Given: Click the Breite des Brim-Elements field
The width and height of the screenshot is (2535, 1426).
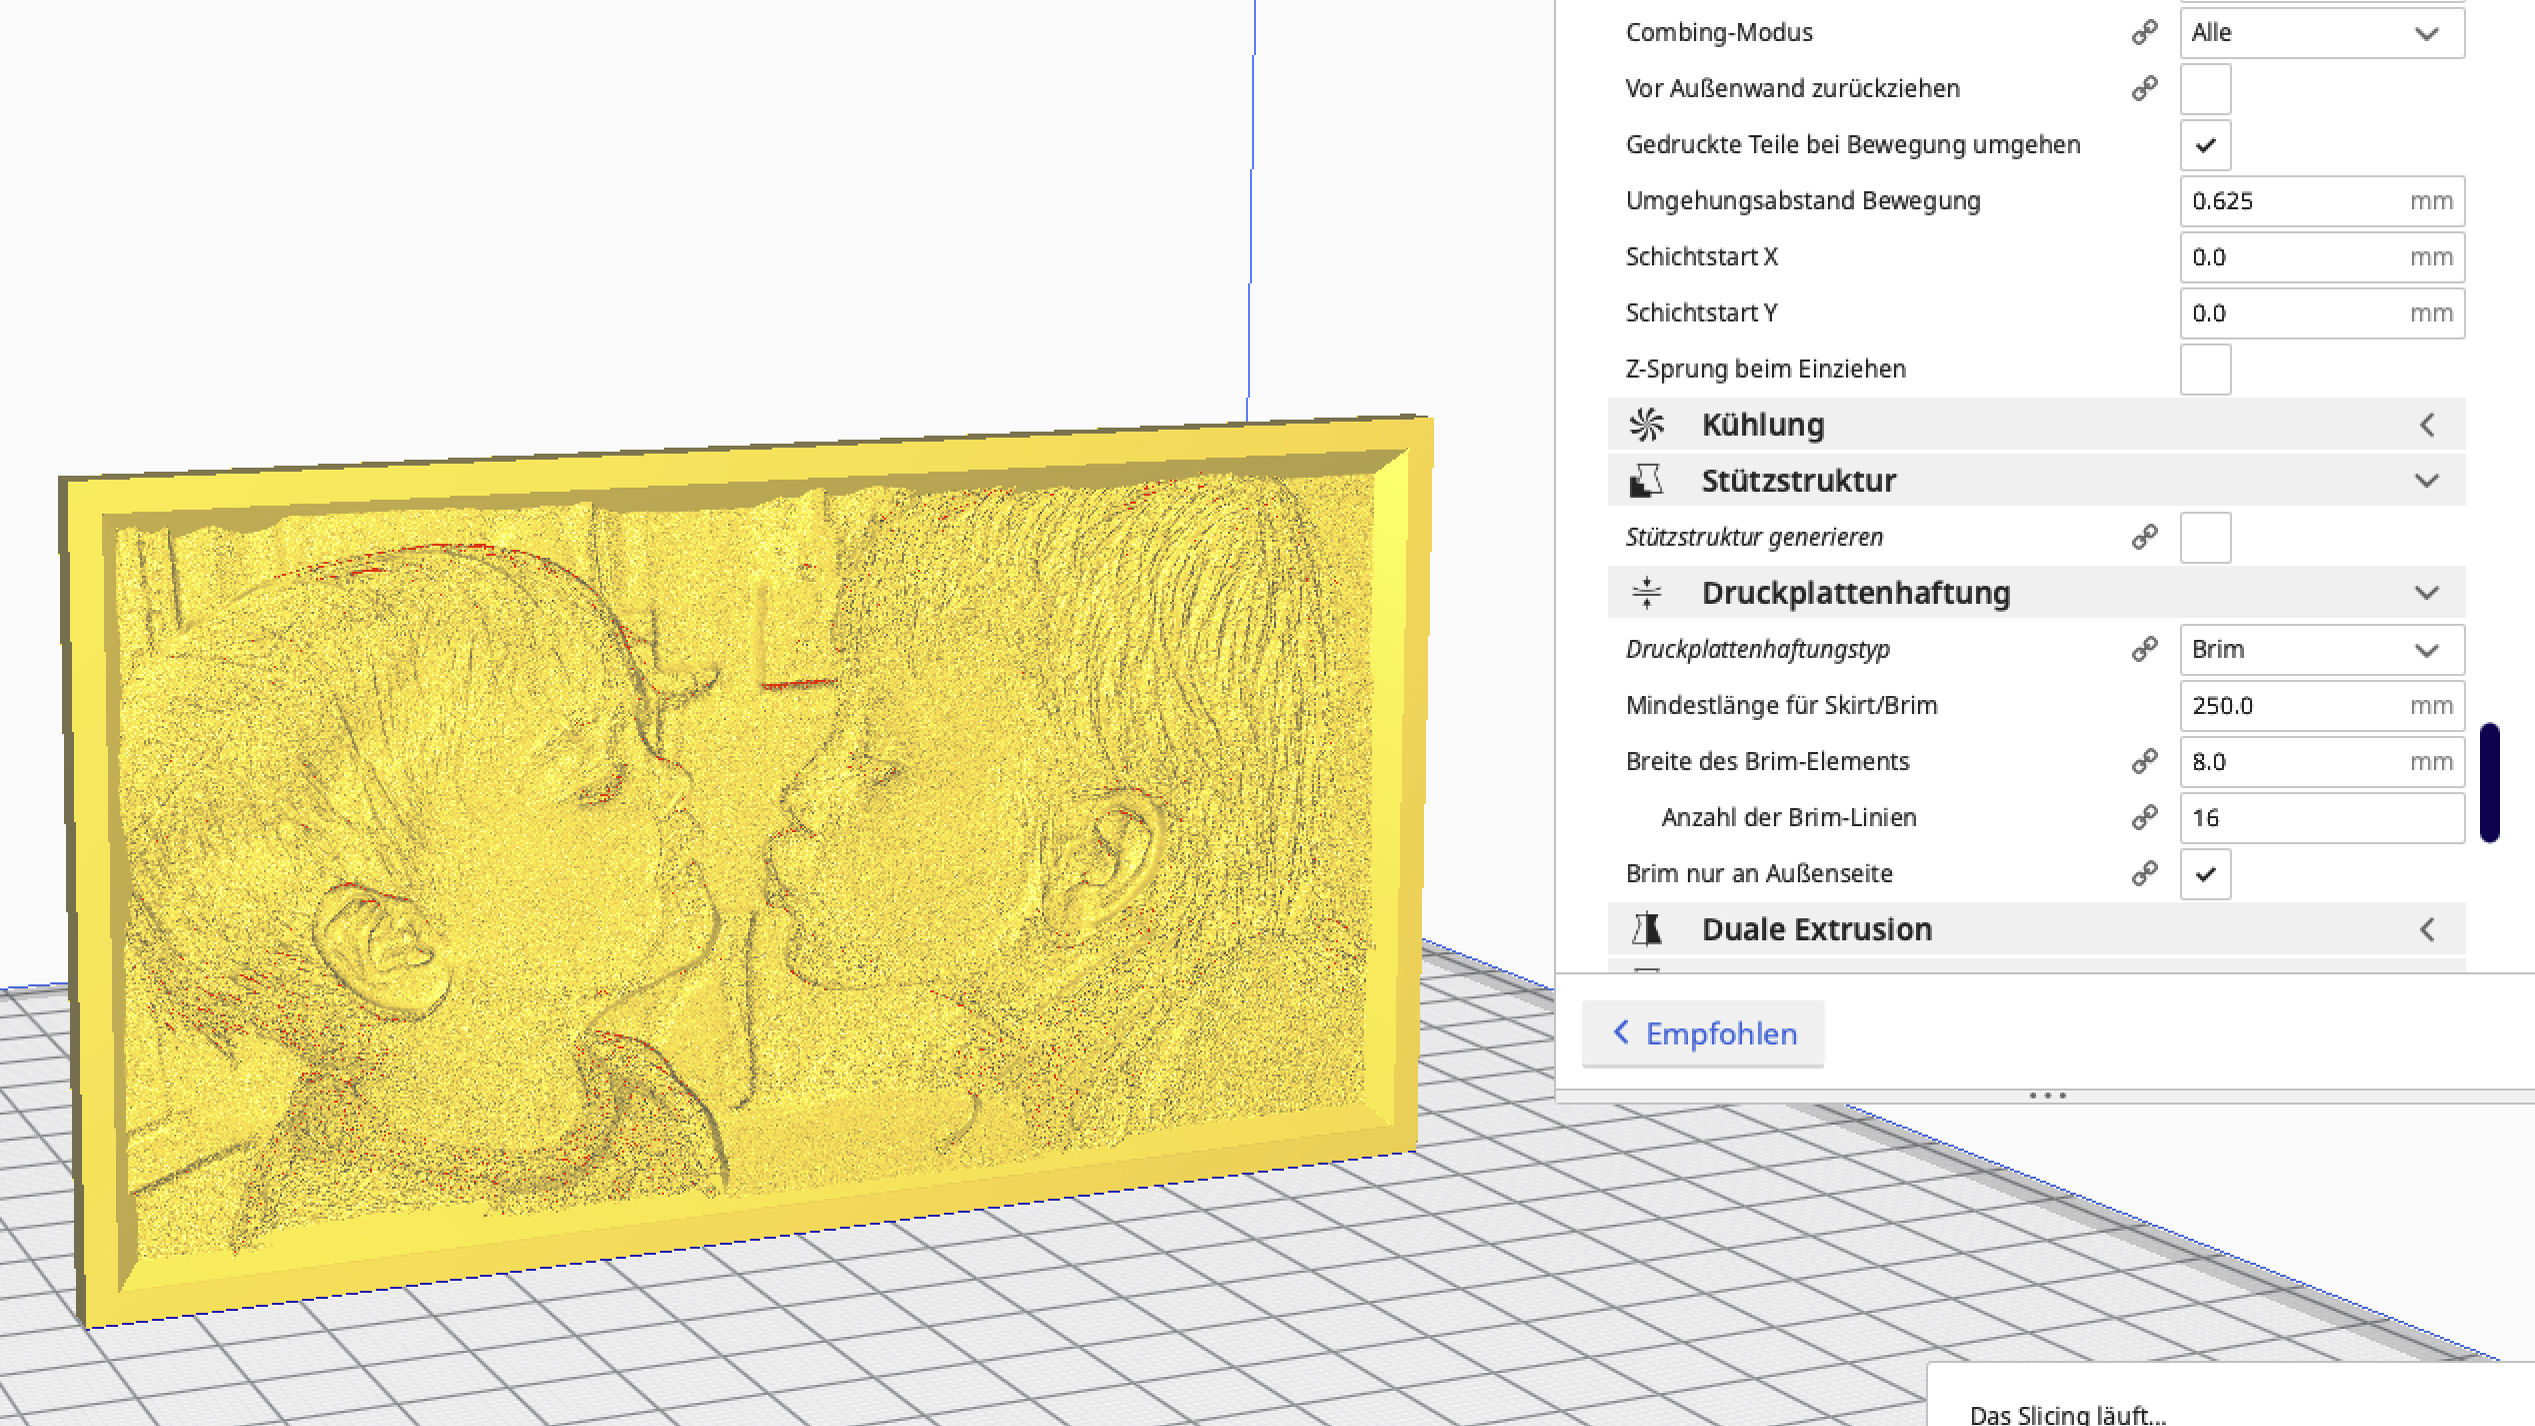Looking at the screenshot, I should click(x=2295, y=761).
